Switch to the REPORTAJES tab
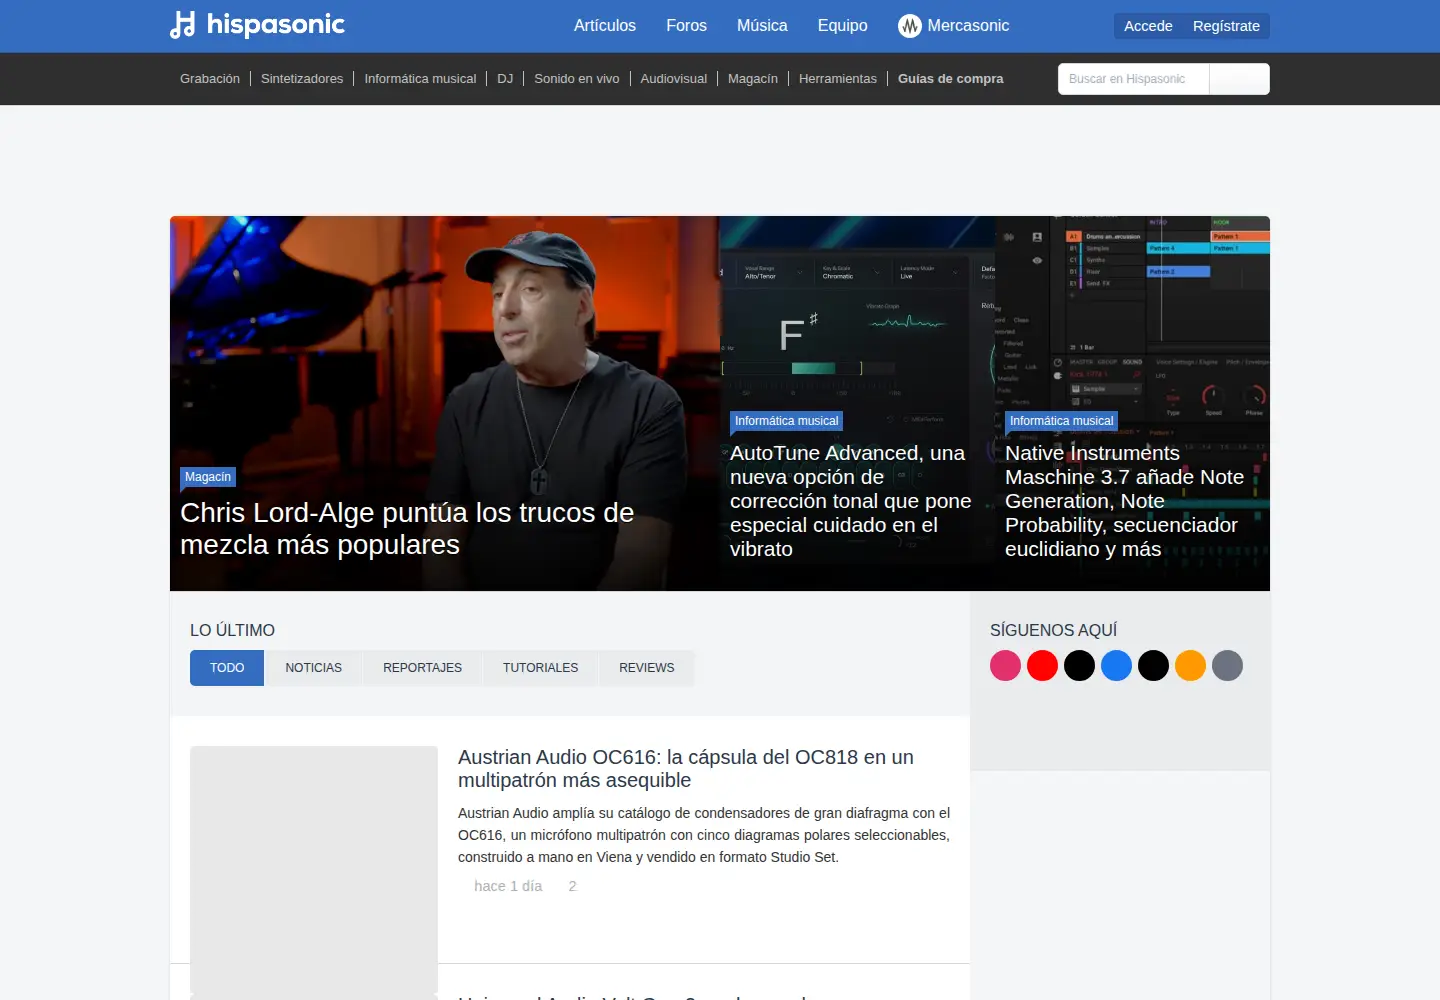 tap(423, 668)
